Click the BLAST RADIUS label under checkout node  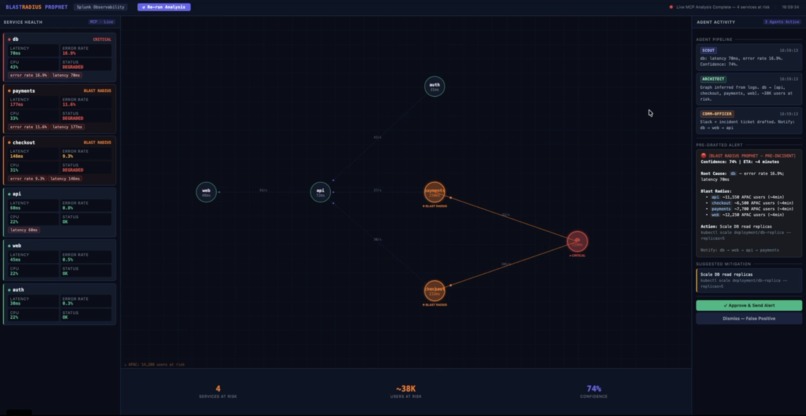[x=434, y=304]
